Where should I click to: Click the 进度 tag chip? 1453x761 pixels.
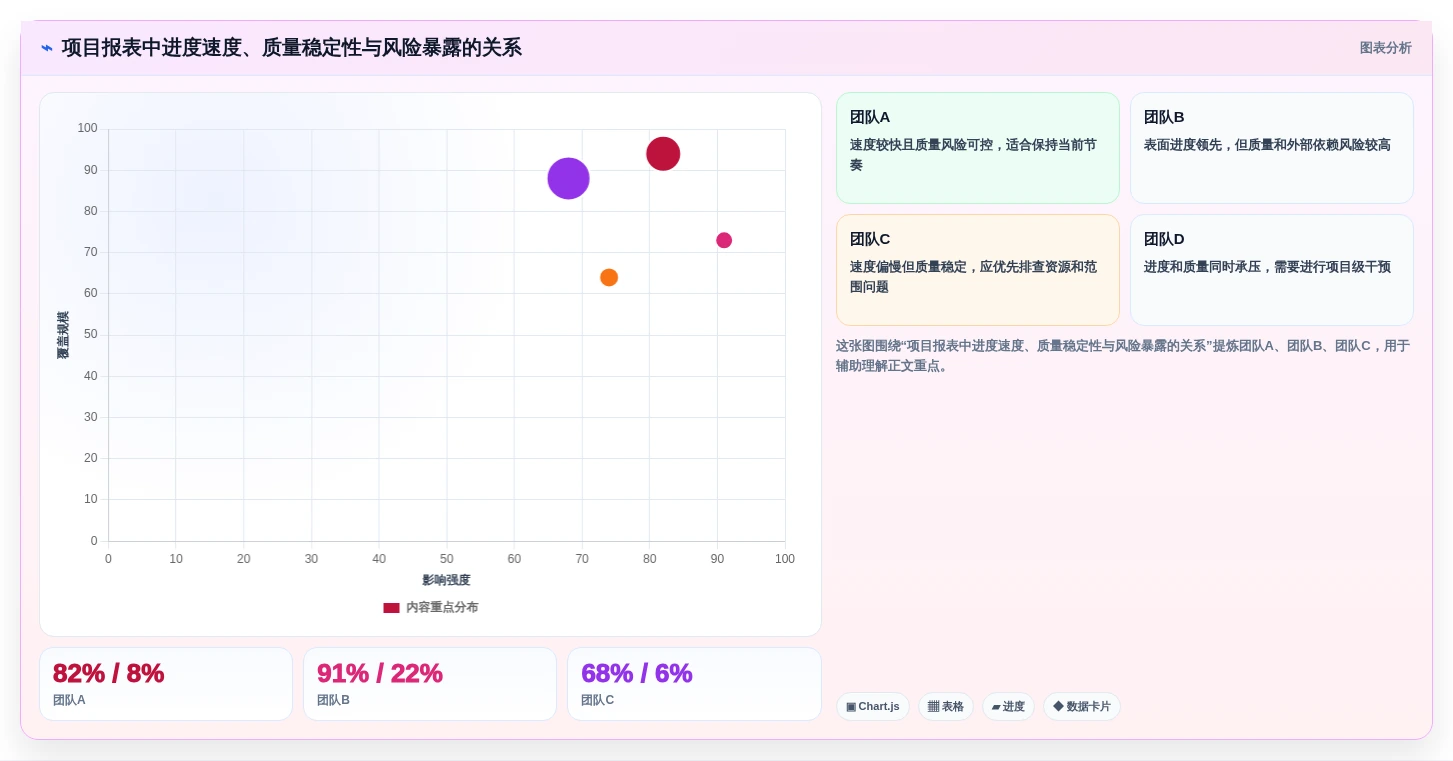point(1008,706)
